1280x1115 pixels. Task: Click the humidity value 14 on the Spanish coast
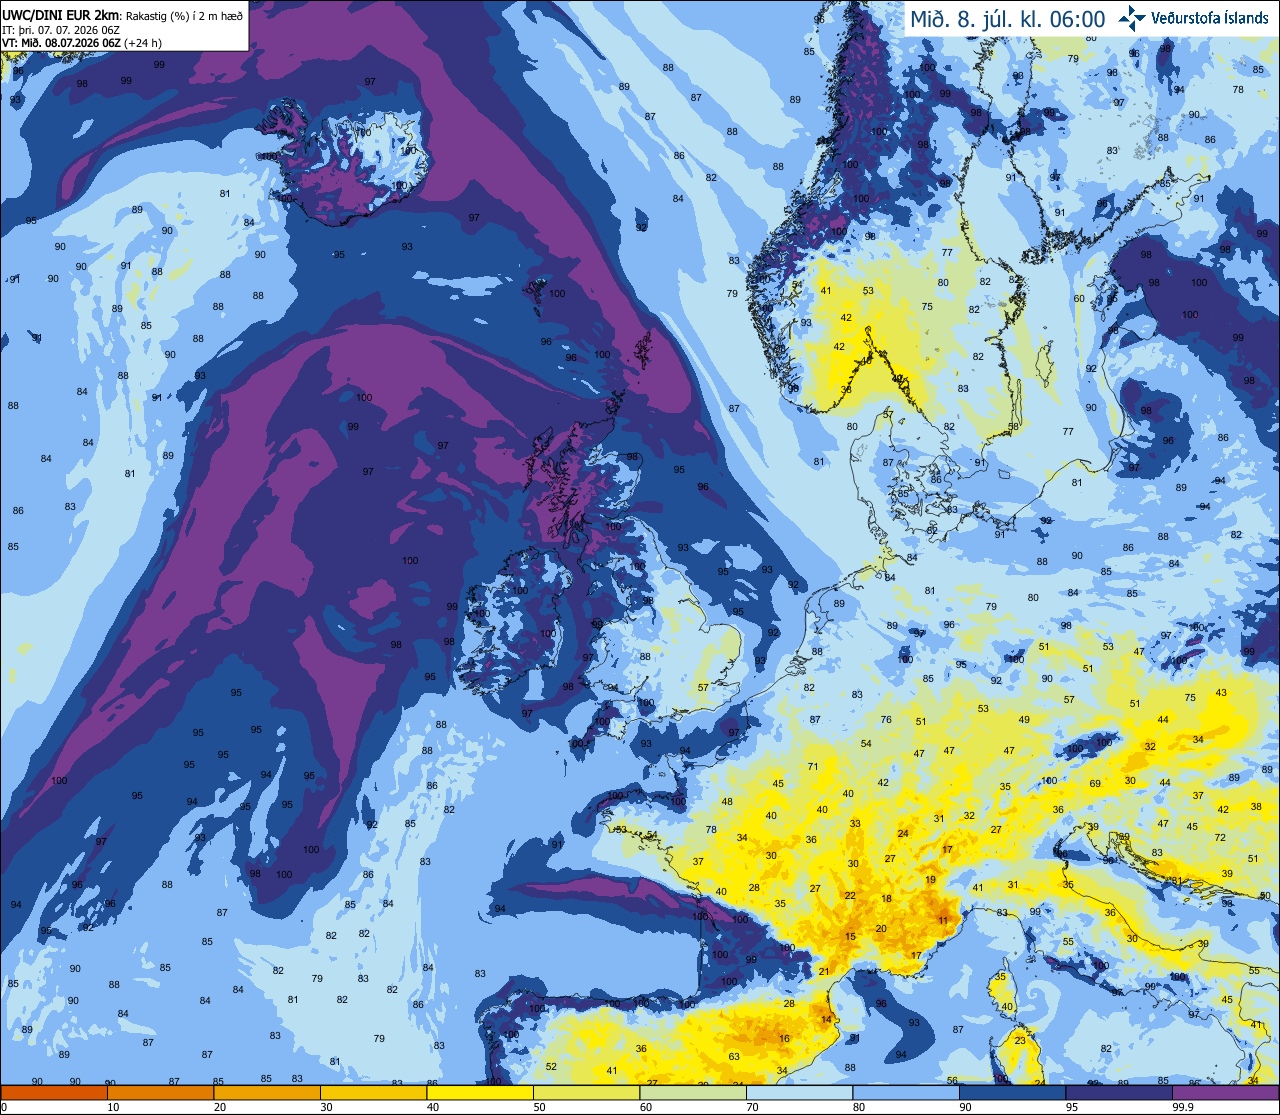826,1019
